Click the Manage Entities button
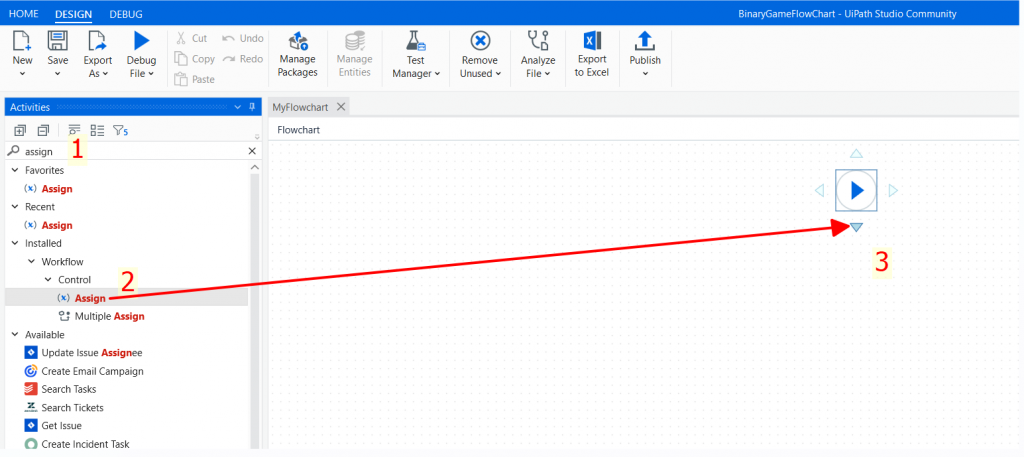This screenshot has height=457, width=1024. (x=355, y=55)
